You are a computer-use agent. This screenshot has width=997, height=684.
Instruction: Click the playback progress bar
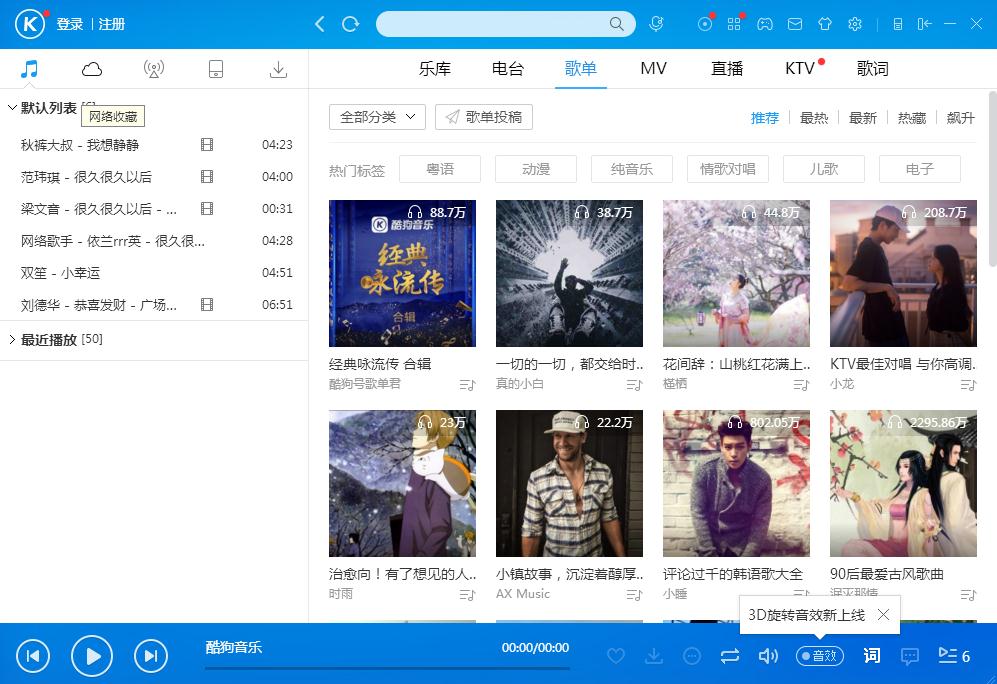[387, 668]
